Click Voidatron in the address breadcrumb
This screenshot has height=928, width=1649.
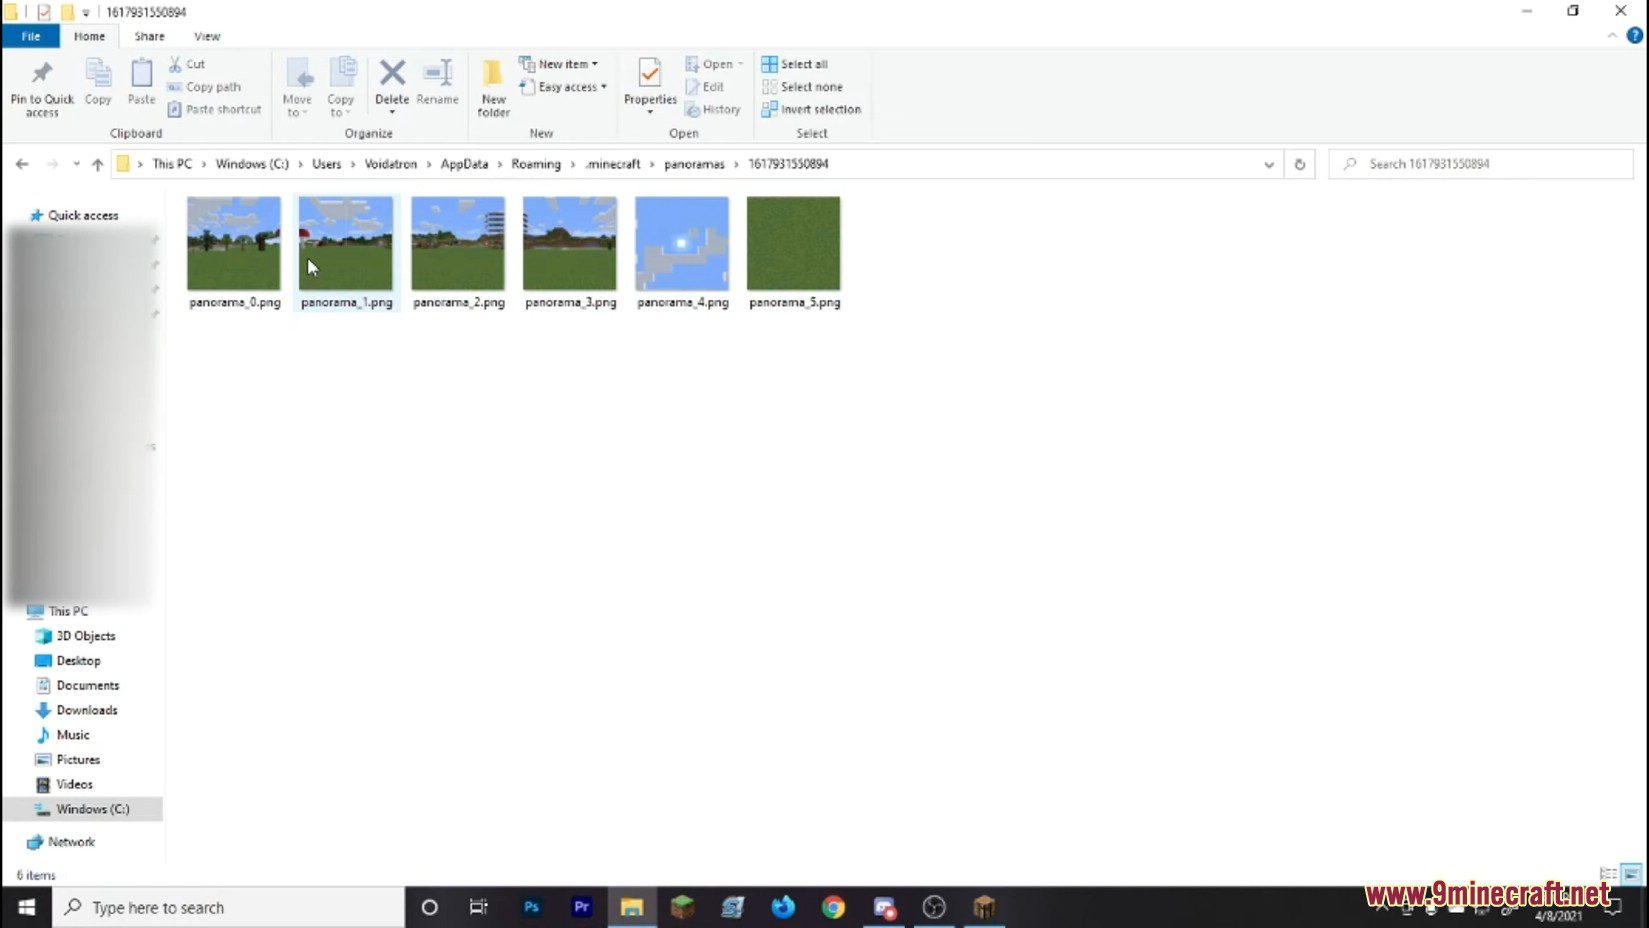click(x=390, y=164)
